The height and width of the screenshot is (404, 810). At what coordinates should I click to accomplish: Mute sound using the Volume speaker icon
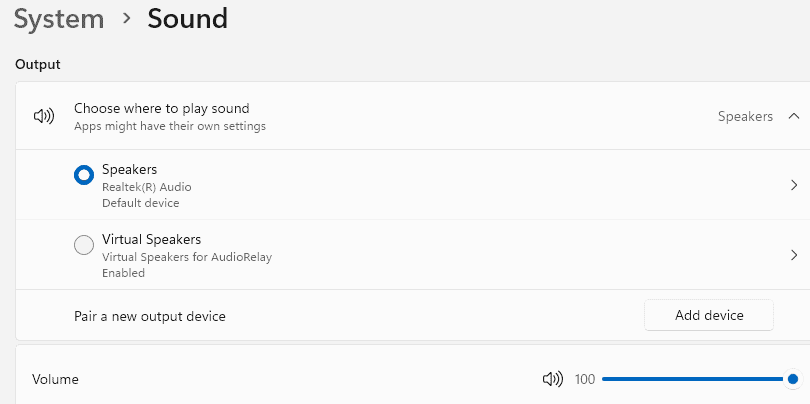[552, 379]
